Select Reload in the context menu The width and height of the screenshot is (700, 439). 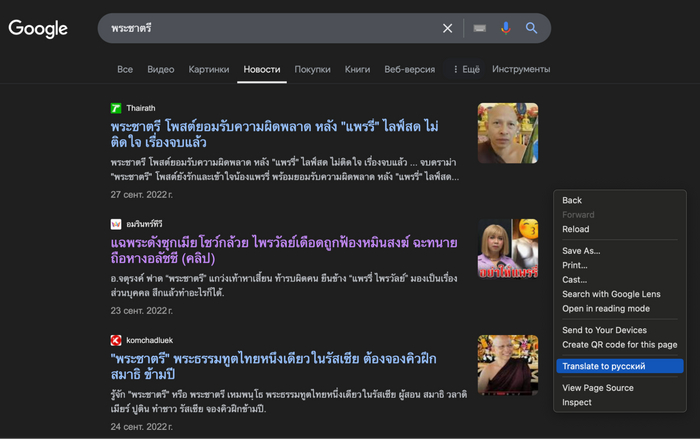pyautogui.click(x=575, y=229)
